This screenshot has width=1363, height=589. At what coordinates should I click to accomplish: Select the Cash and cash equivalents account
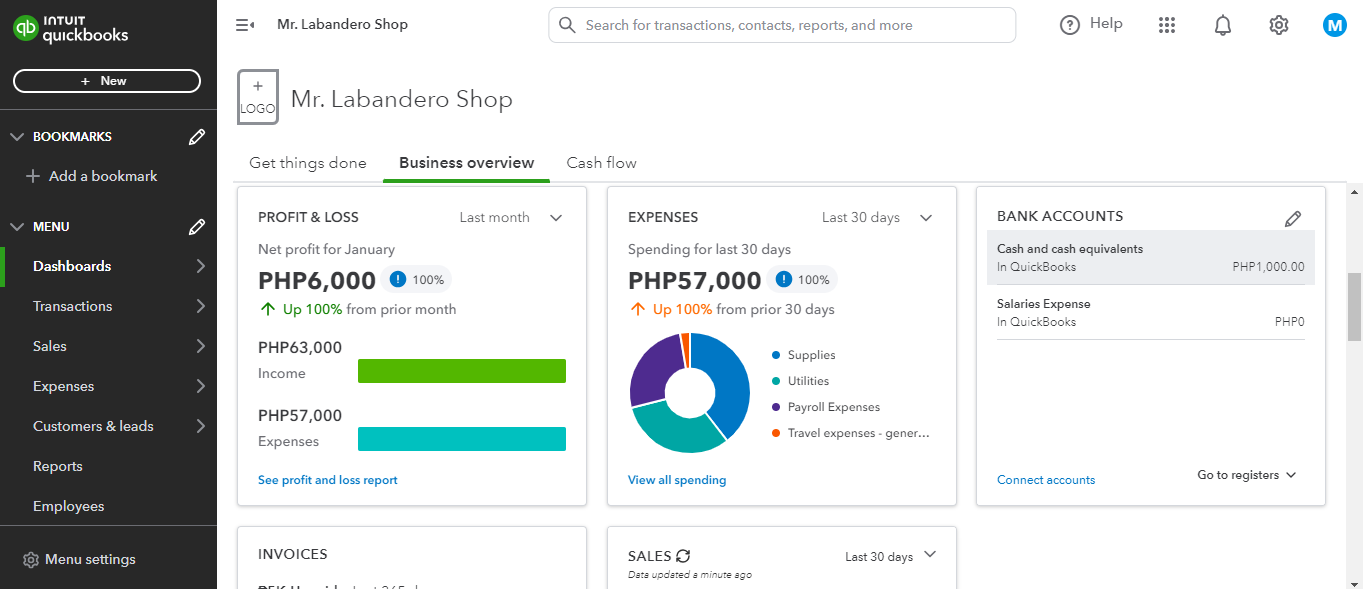coord(1151,258)
